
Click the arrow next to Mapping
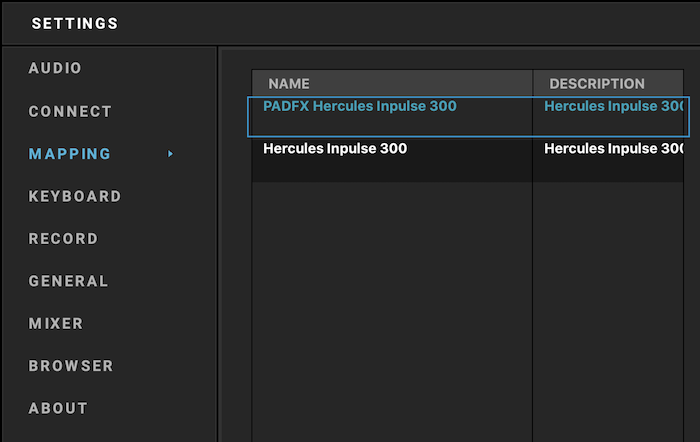(170, 154)
